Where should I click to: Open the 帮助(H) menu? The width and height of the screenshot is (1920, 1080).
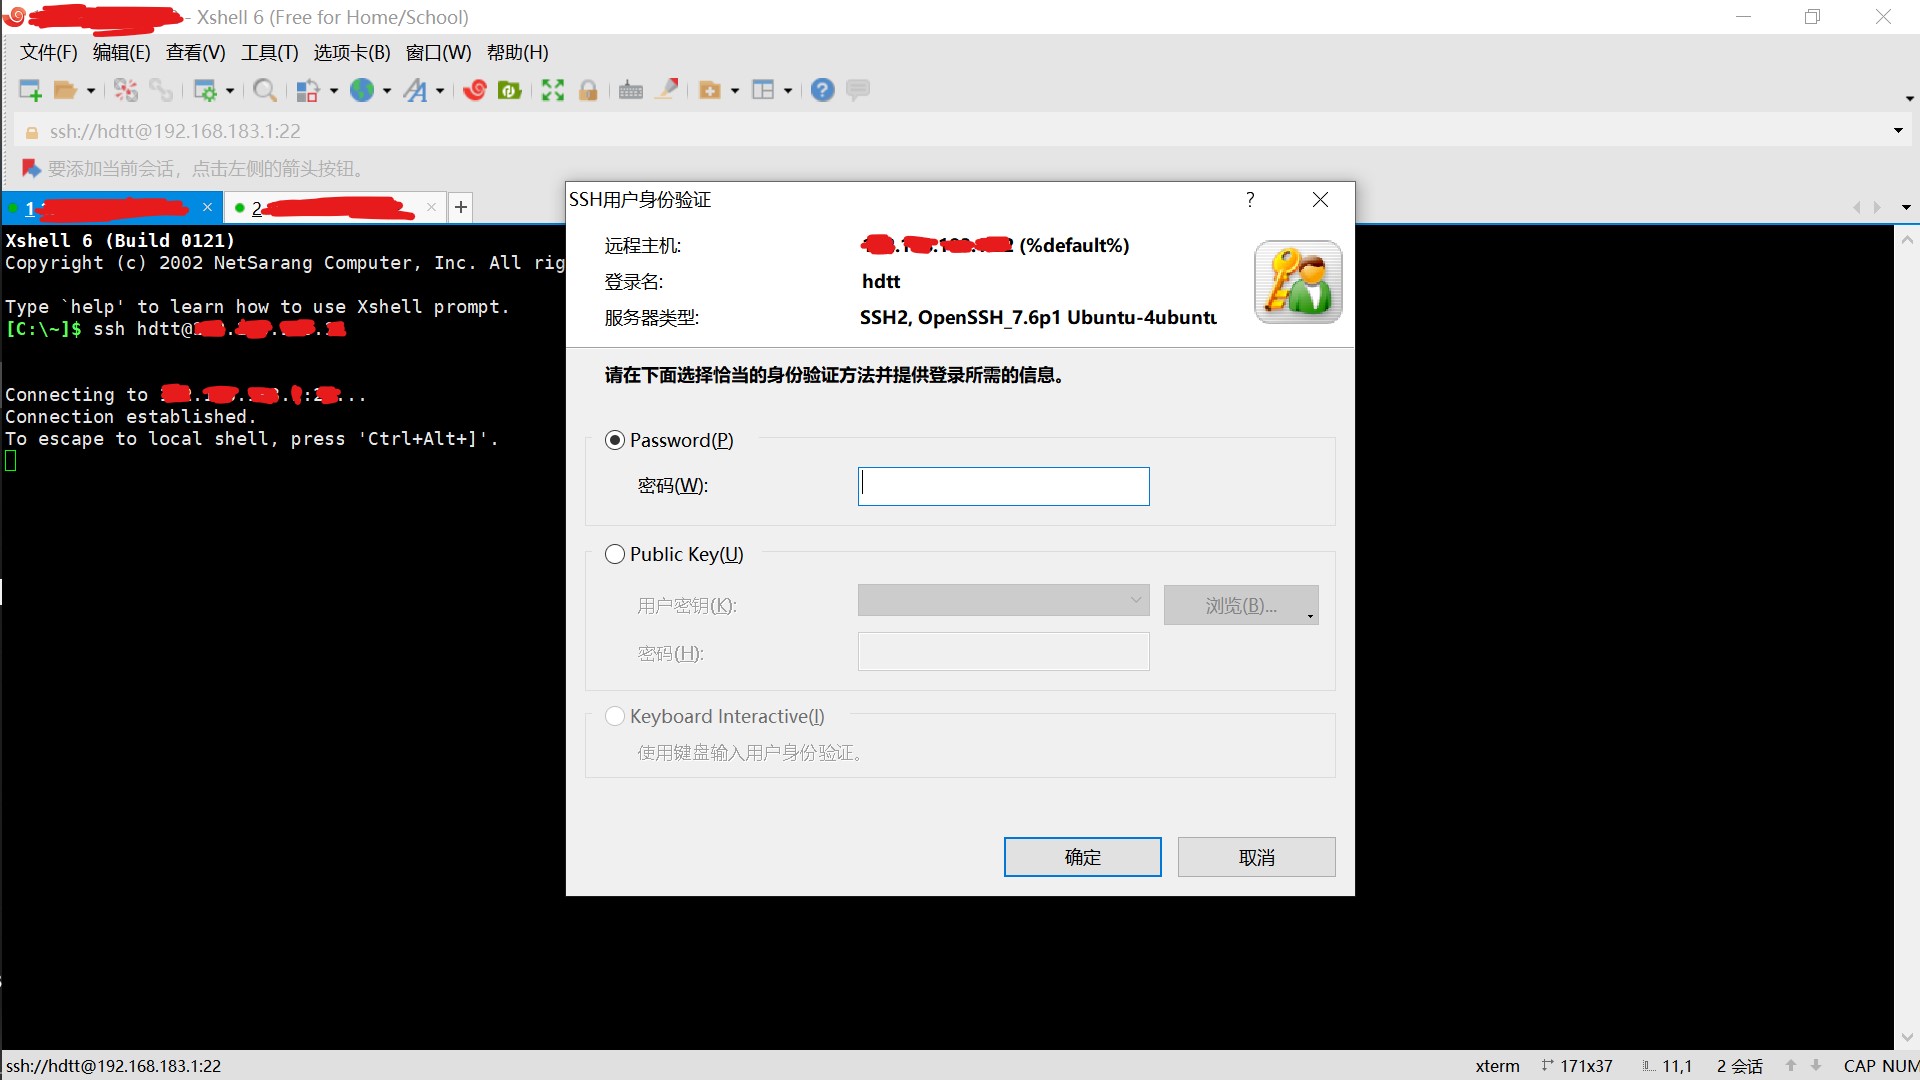click(x=517, y=53)
